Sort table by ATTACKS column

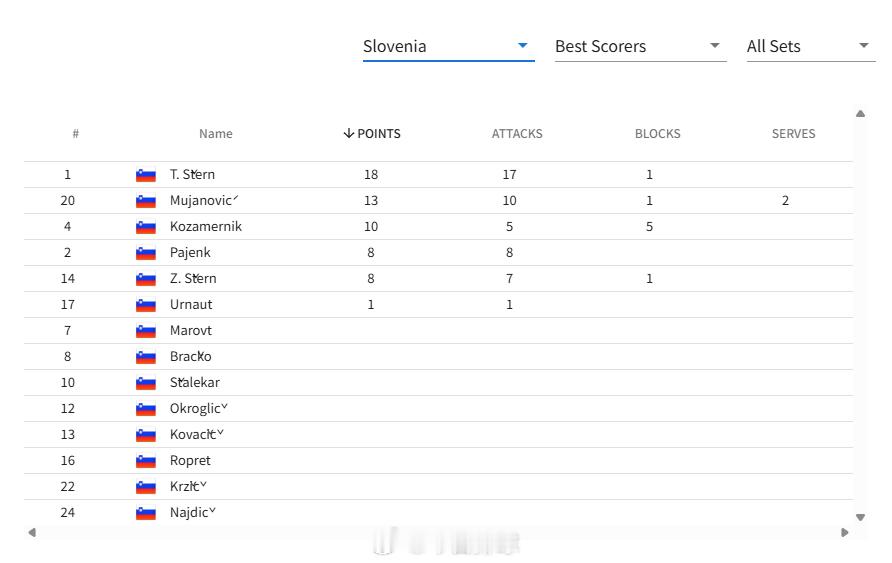pyautogui.click(x=517, y=134)
